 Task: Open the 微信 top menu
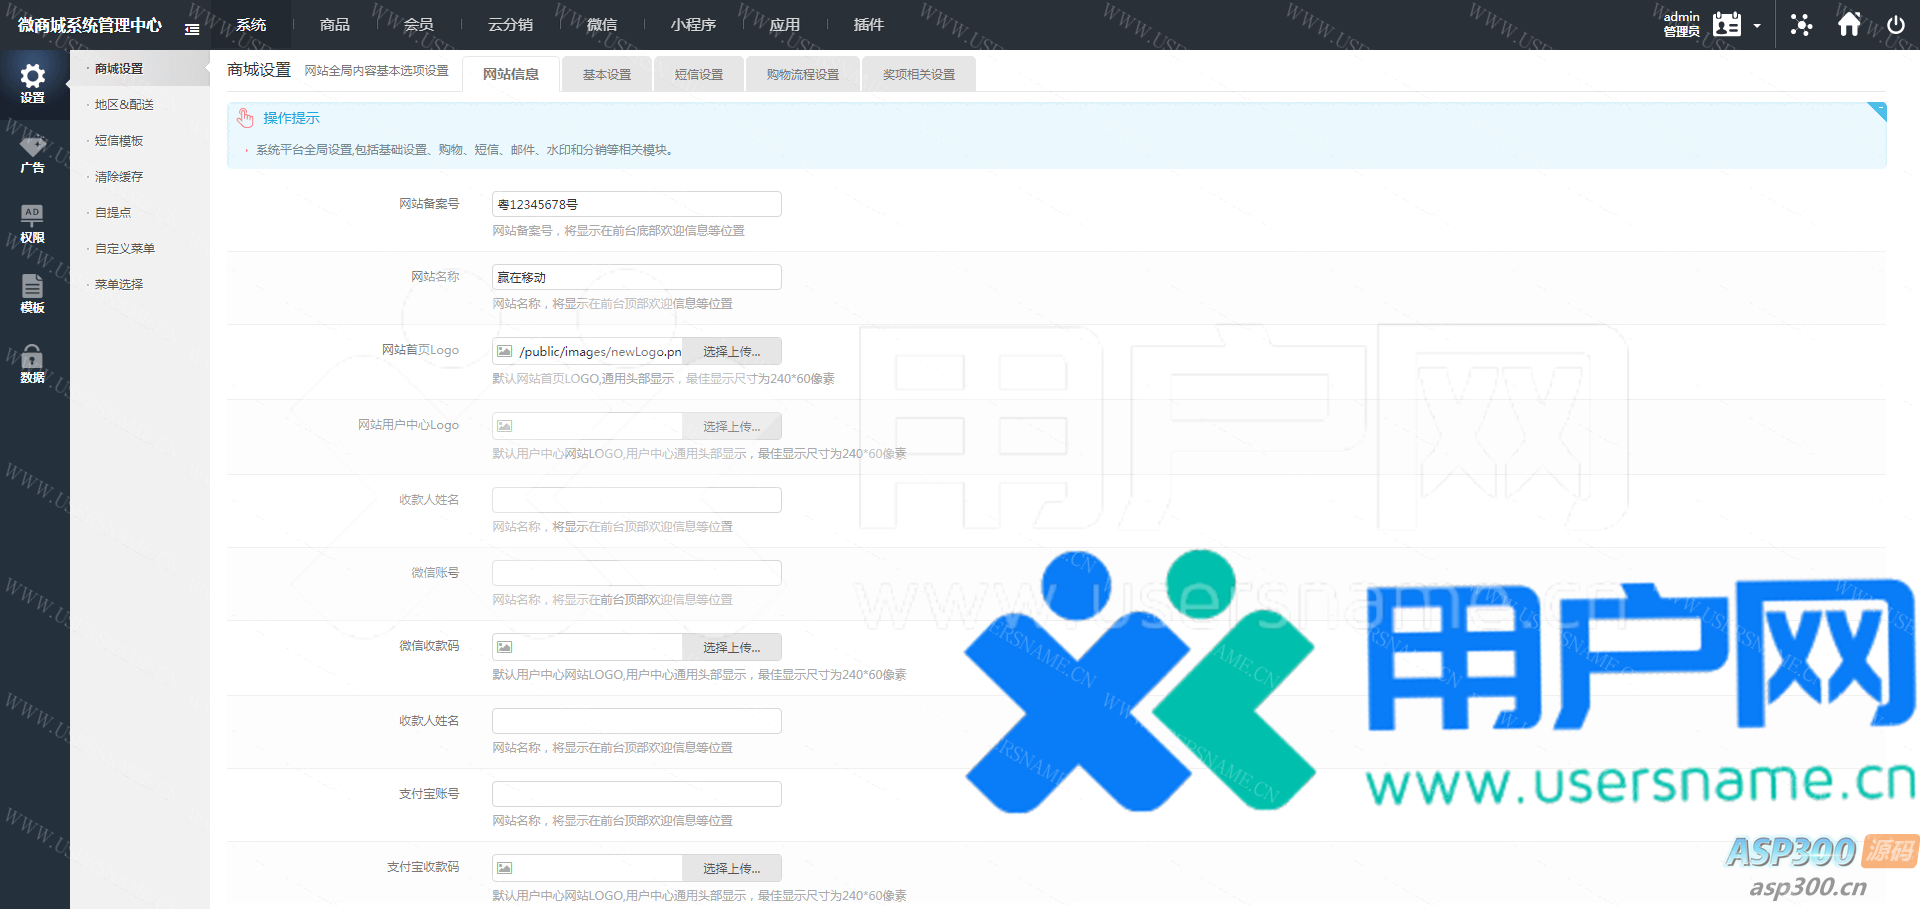pos(602,25)
